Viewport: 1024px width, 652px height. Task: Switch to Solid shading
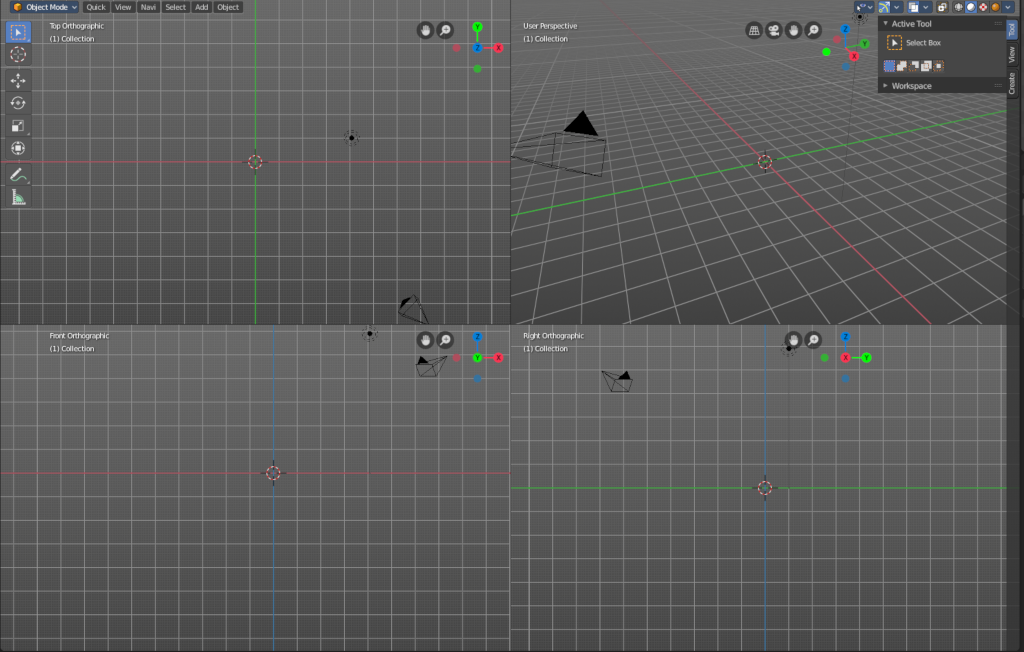971,7
